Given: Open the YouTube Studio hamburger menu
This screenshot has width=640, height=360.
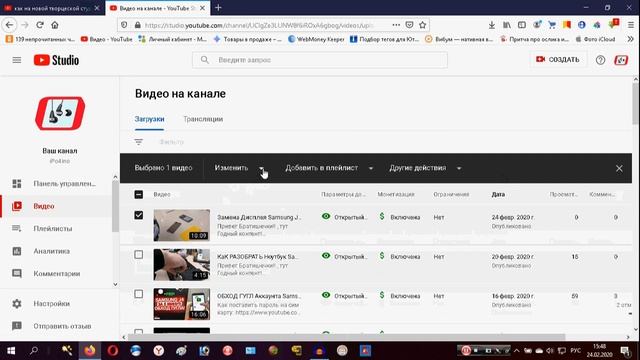Looking at the screenshot, I should point(17,60).
